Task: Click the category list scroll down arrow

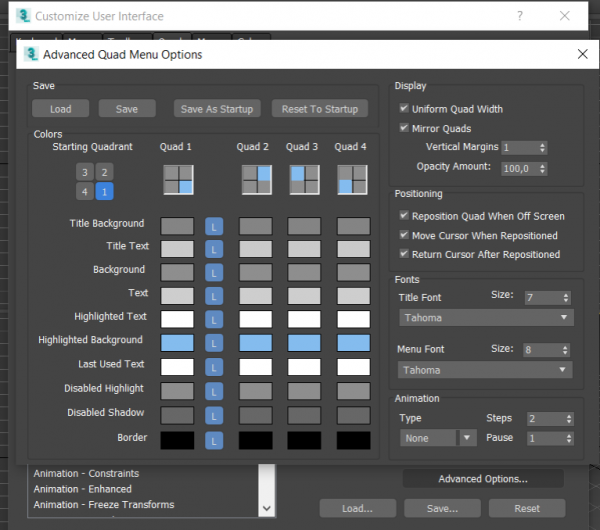Action: click(267, 508)
